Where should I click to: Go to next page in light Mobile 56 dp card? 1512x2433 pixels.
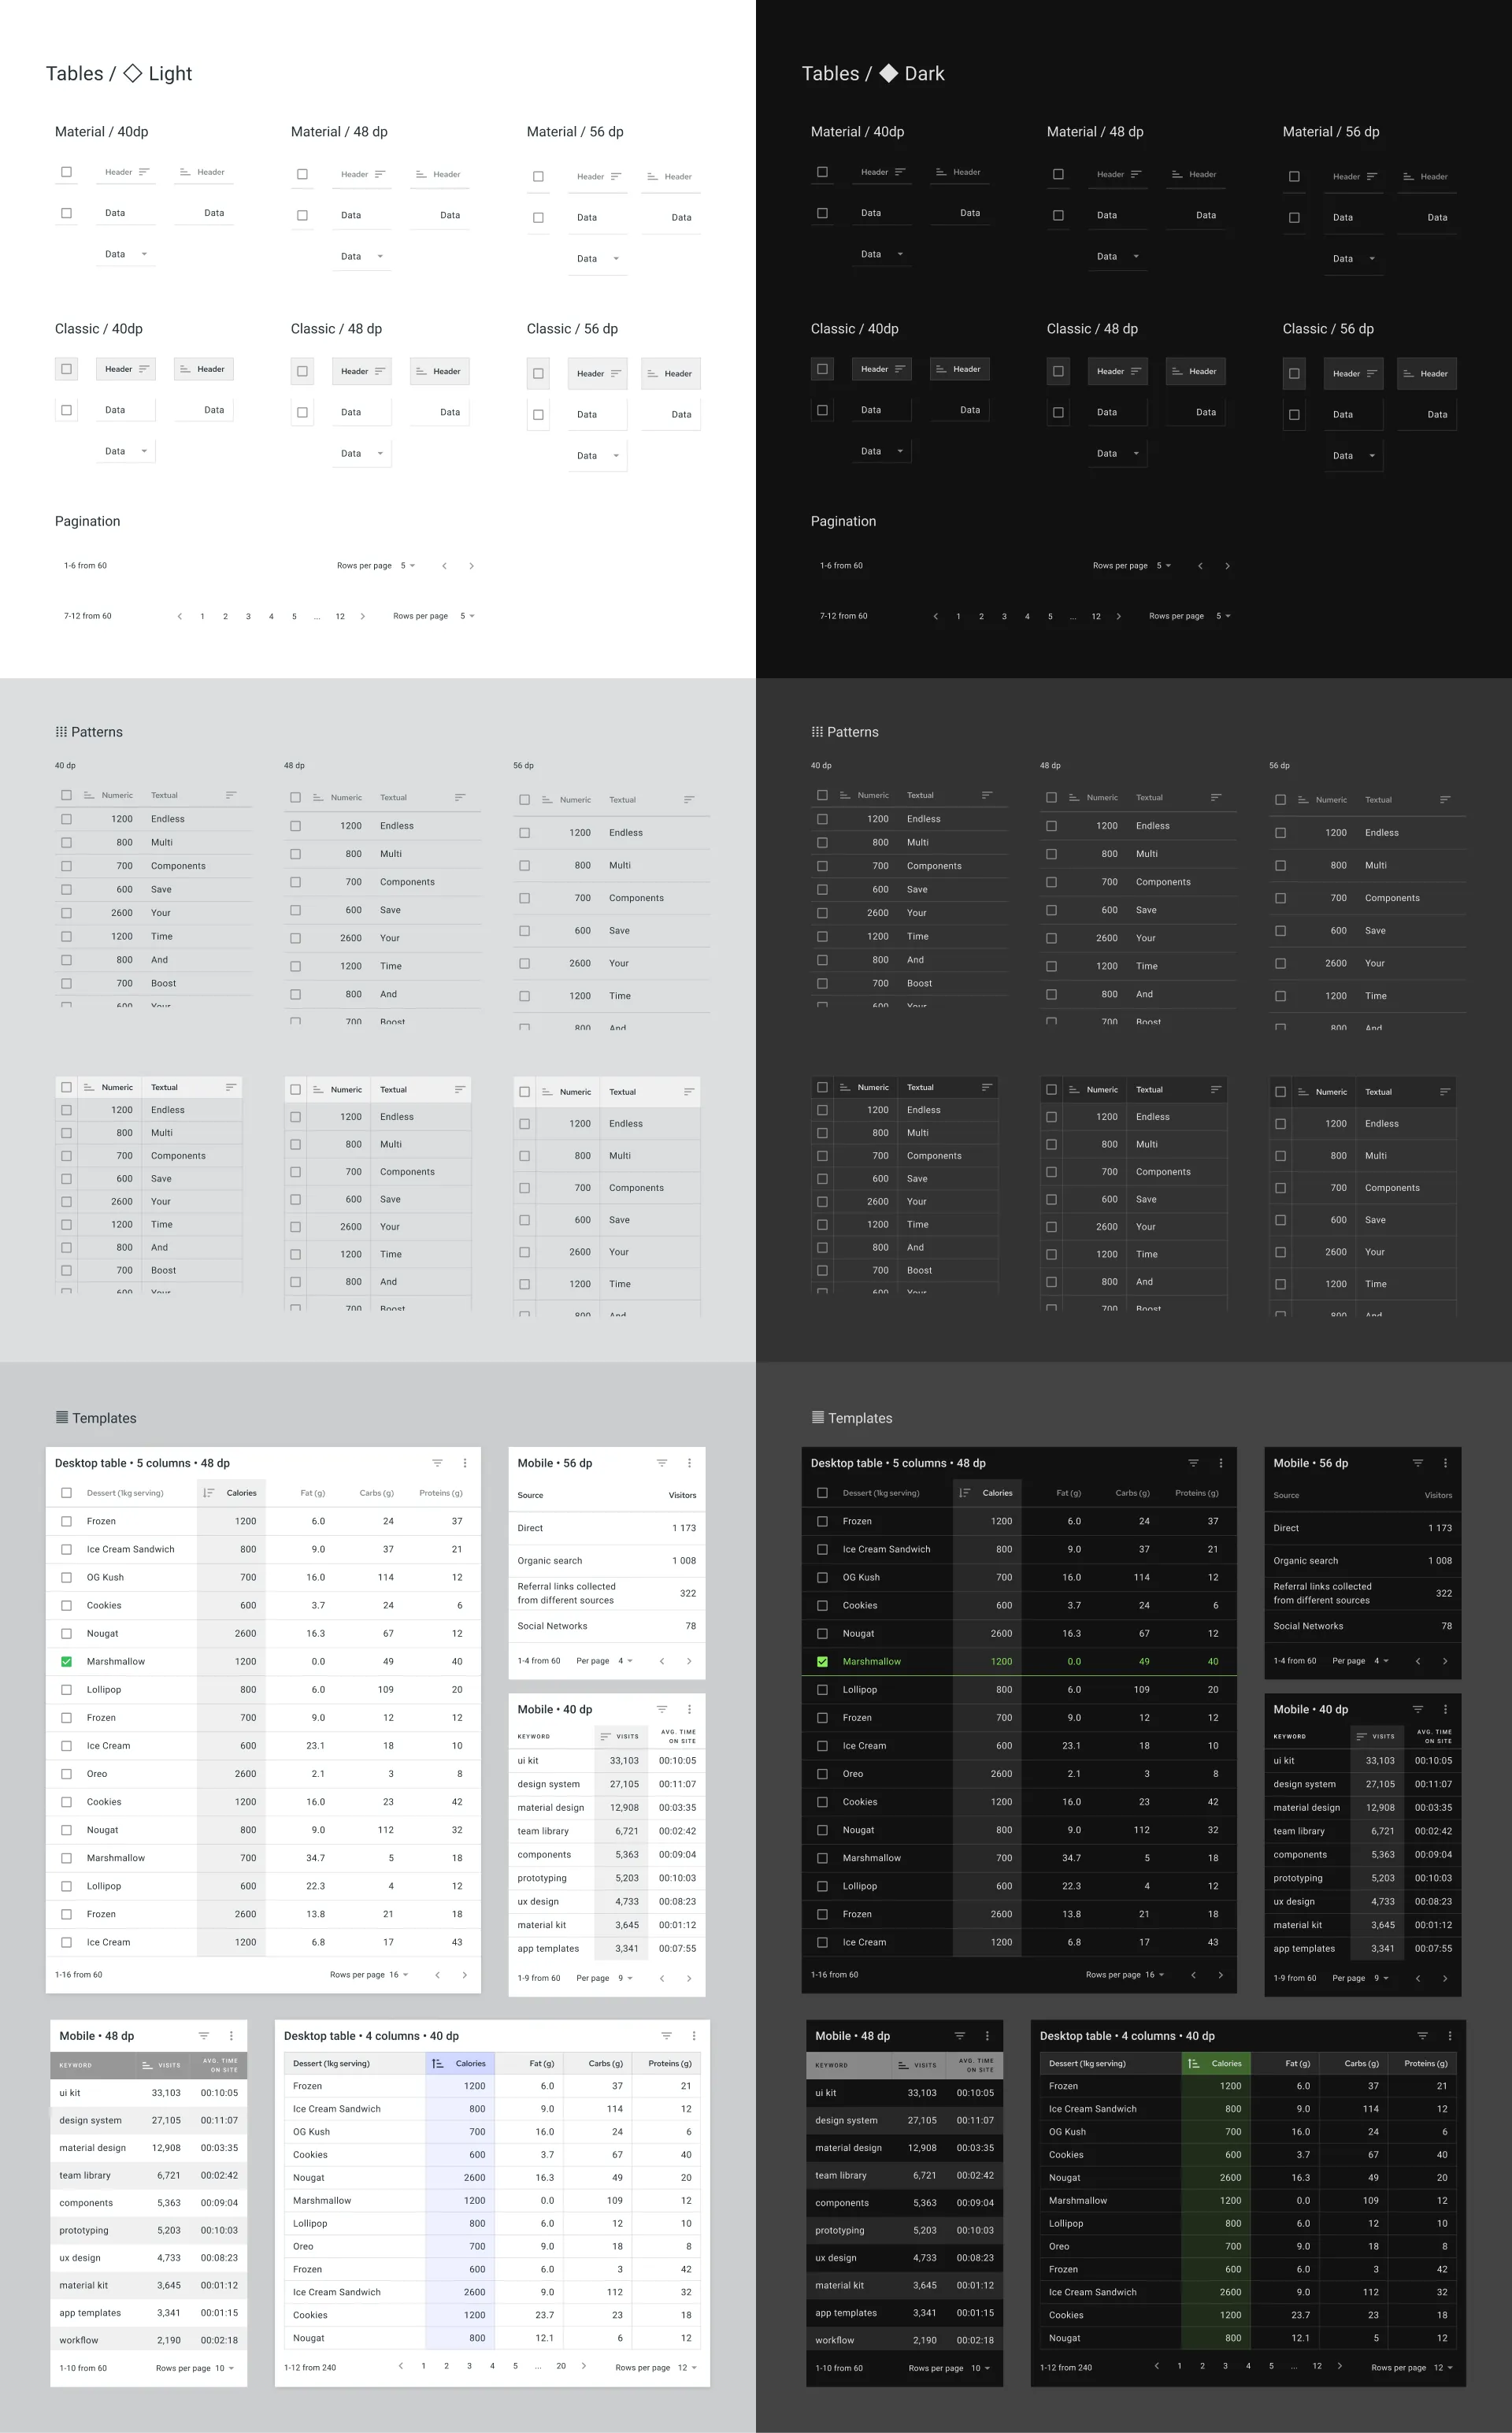pos(689,1661)
